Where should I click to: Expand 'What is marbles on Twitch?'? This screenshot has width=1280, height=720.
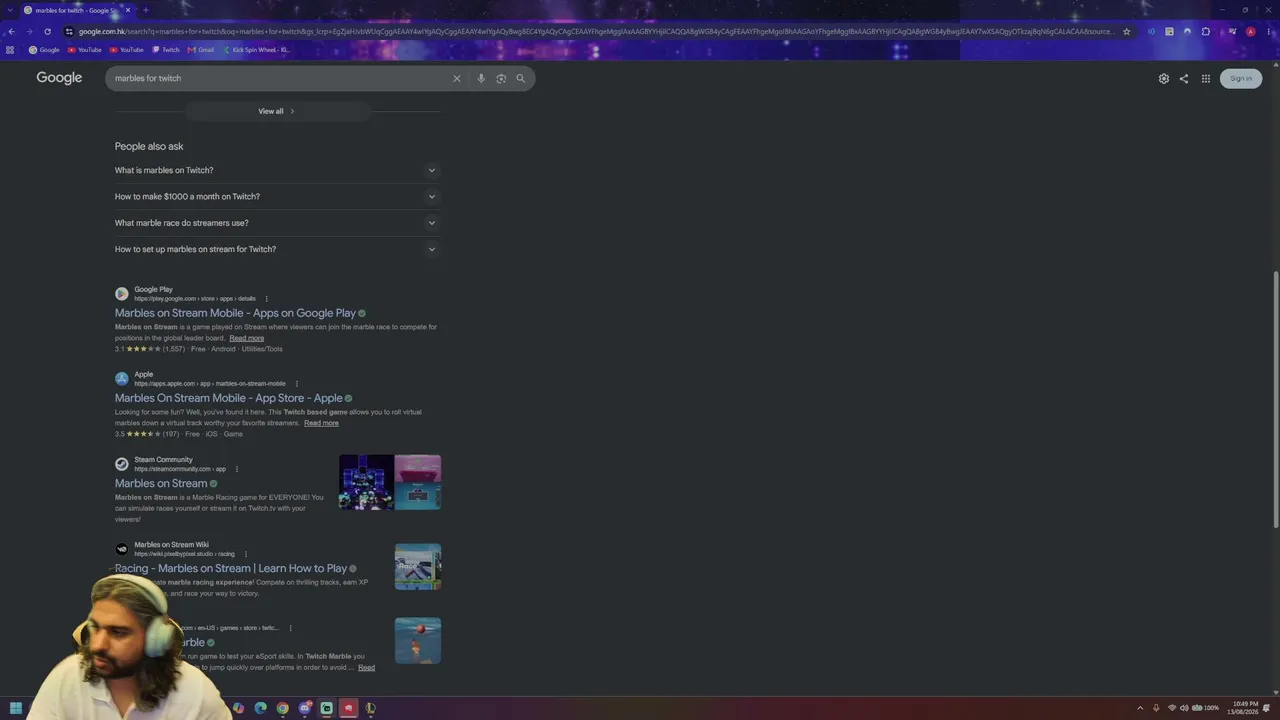276,170
